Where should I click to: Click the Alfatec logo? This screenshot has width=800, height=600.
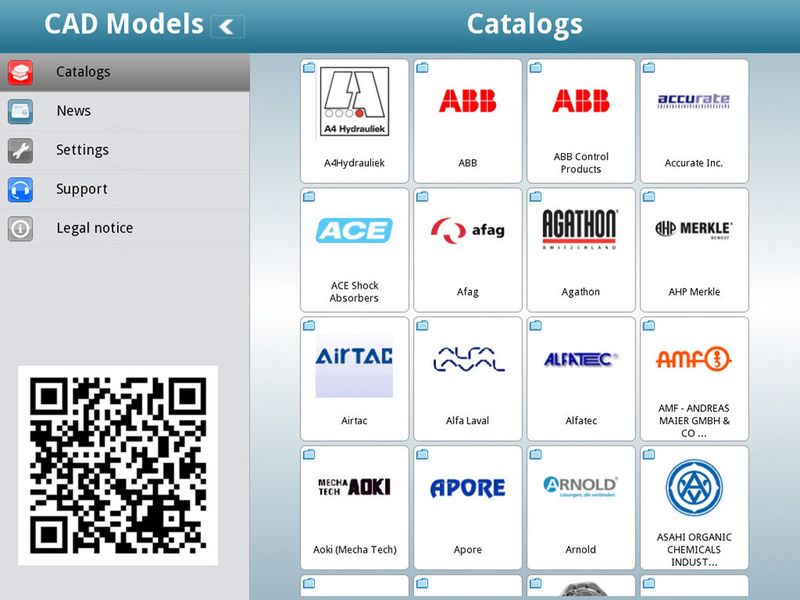coord(581,360)
